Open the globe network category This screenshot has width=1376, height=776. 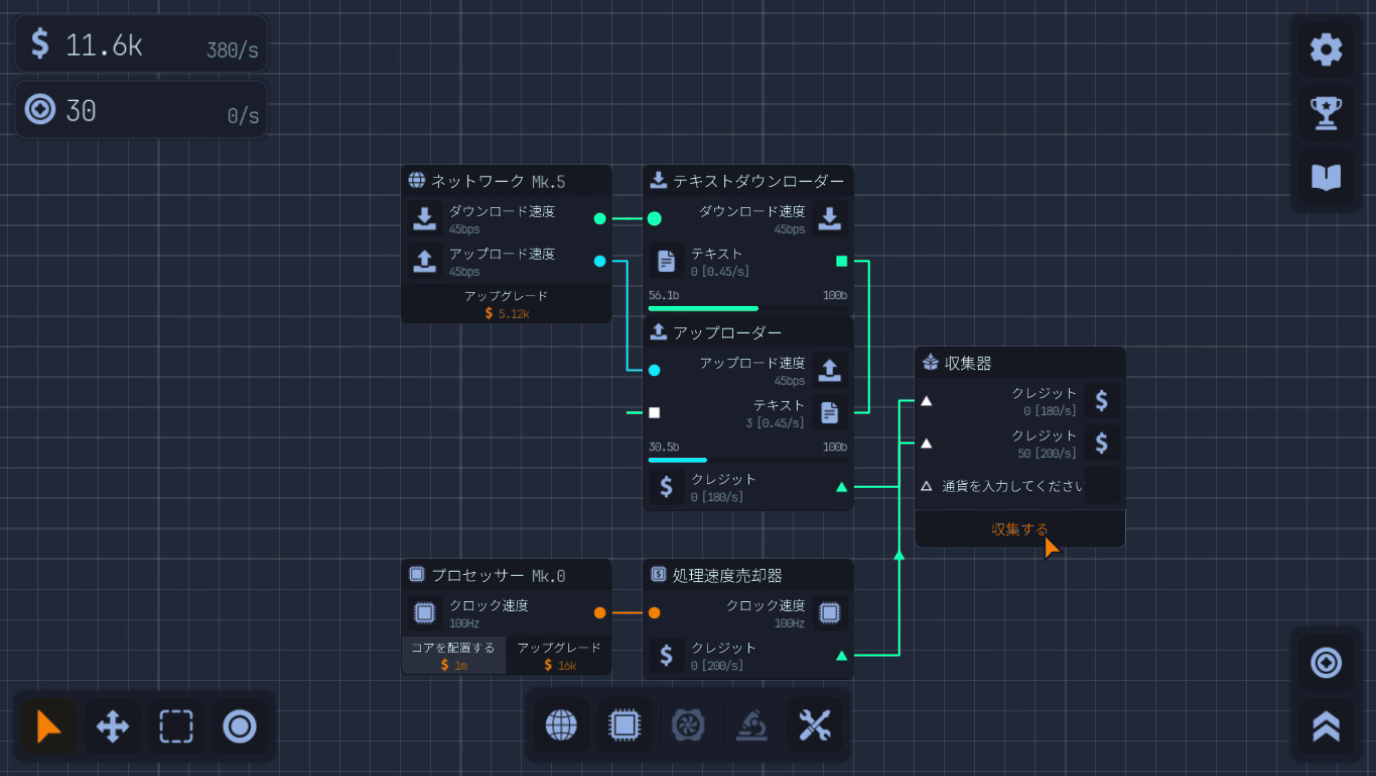tap(561, 726)
